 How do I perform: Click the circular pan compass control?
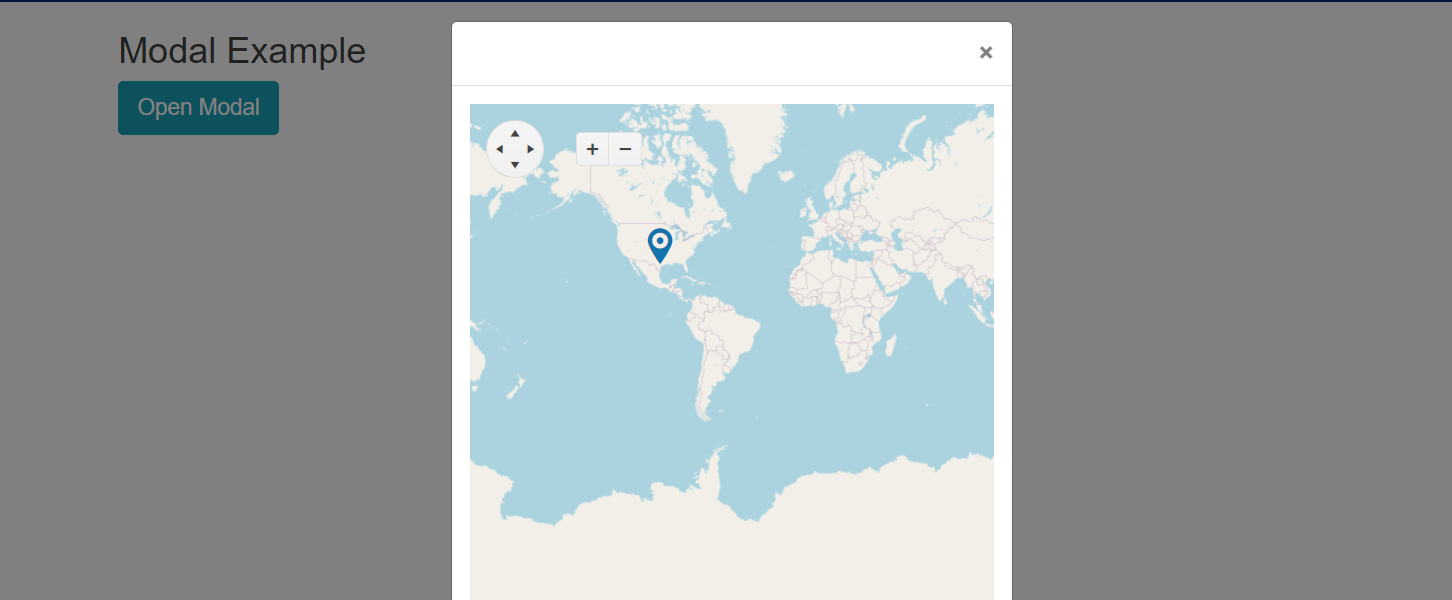coord(515,149)
